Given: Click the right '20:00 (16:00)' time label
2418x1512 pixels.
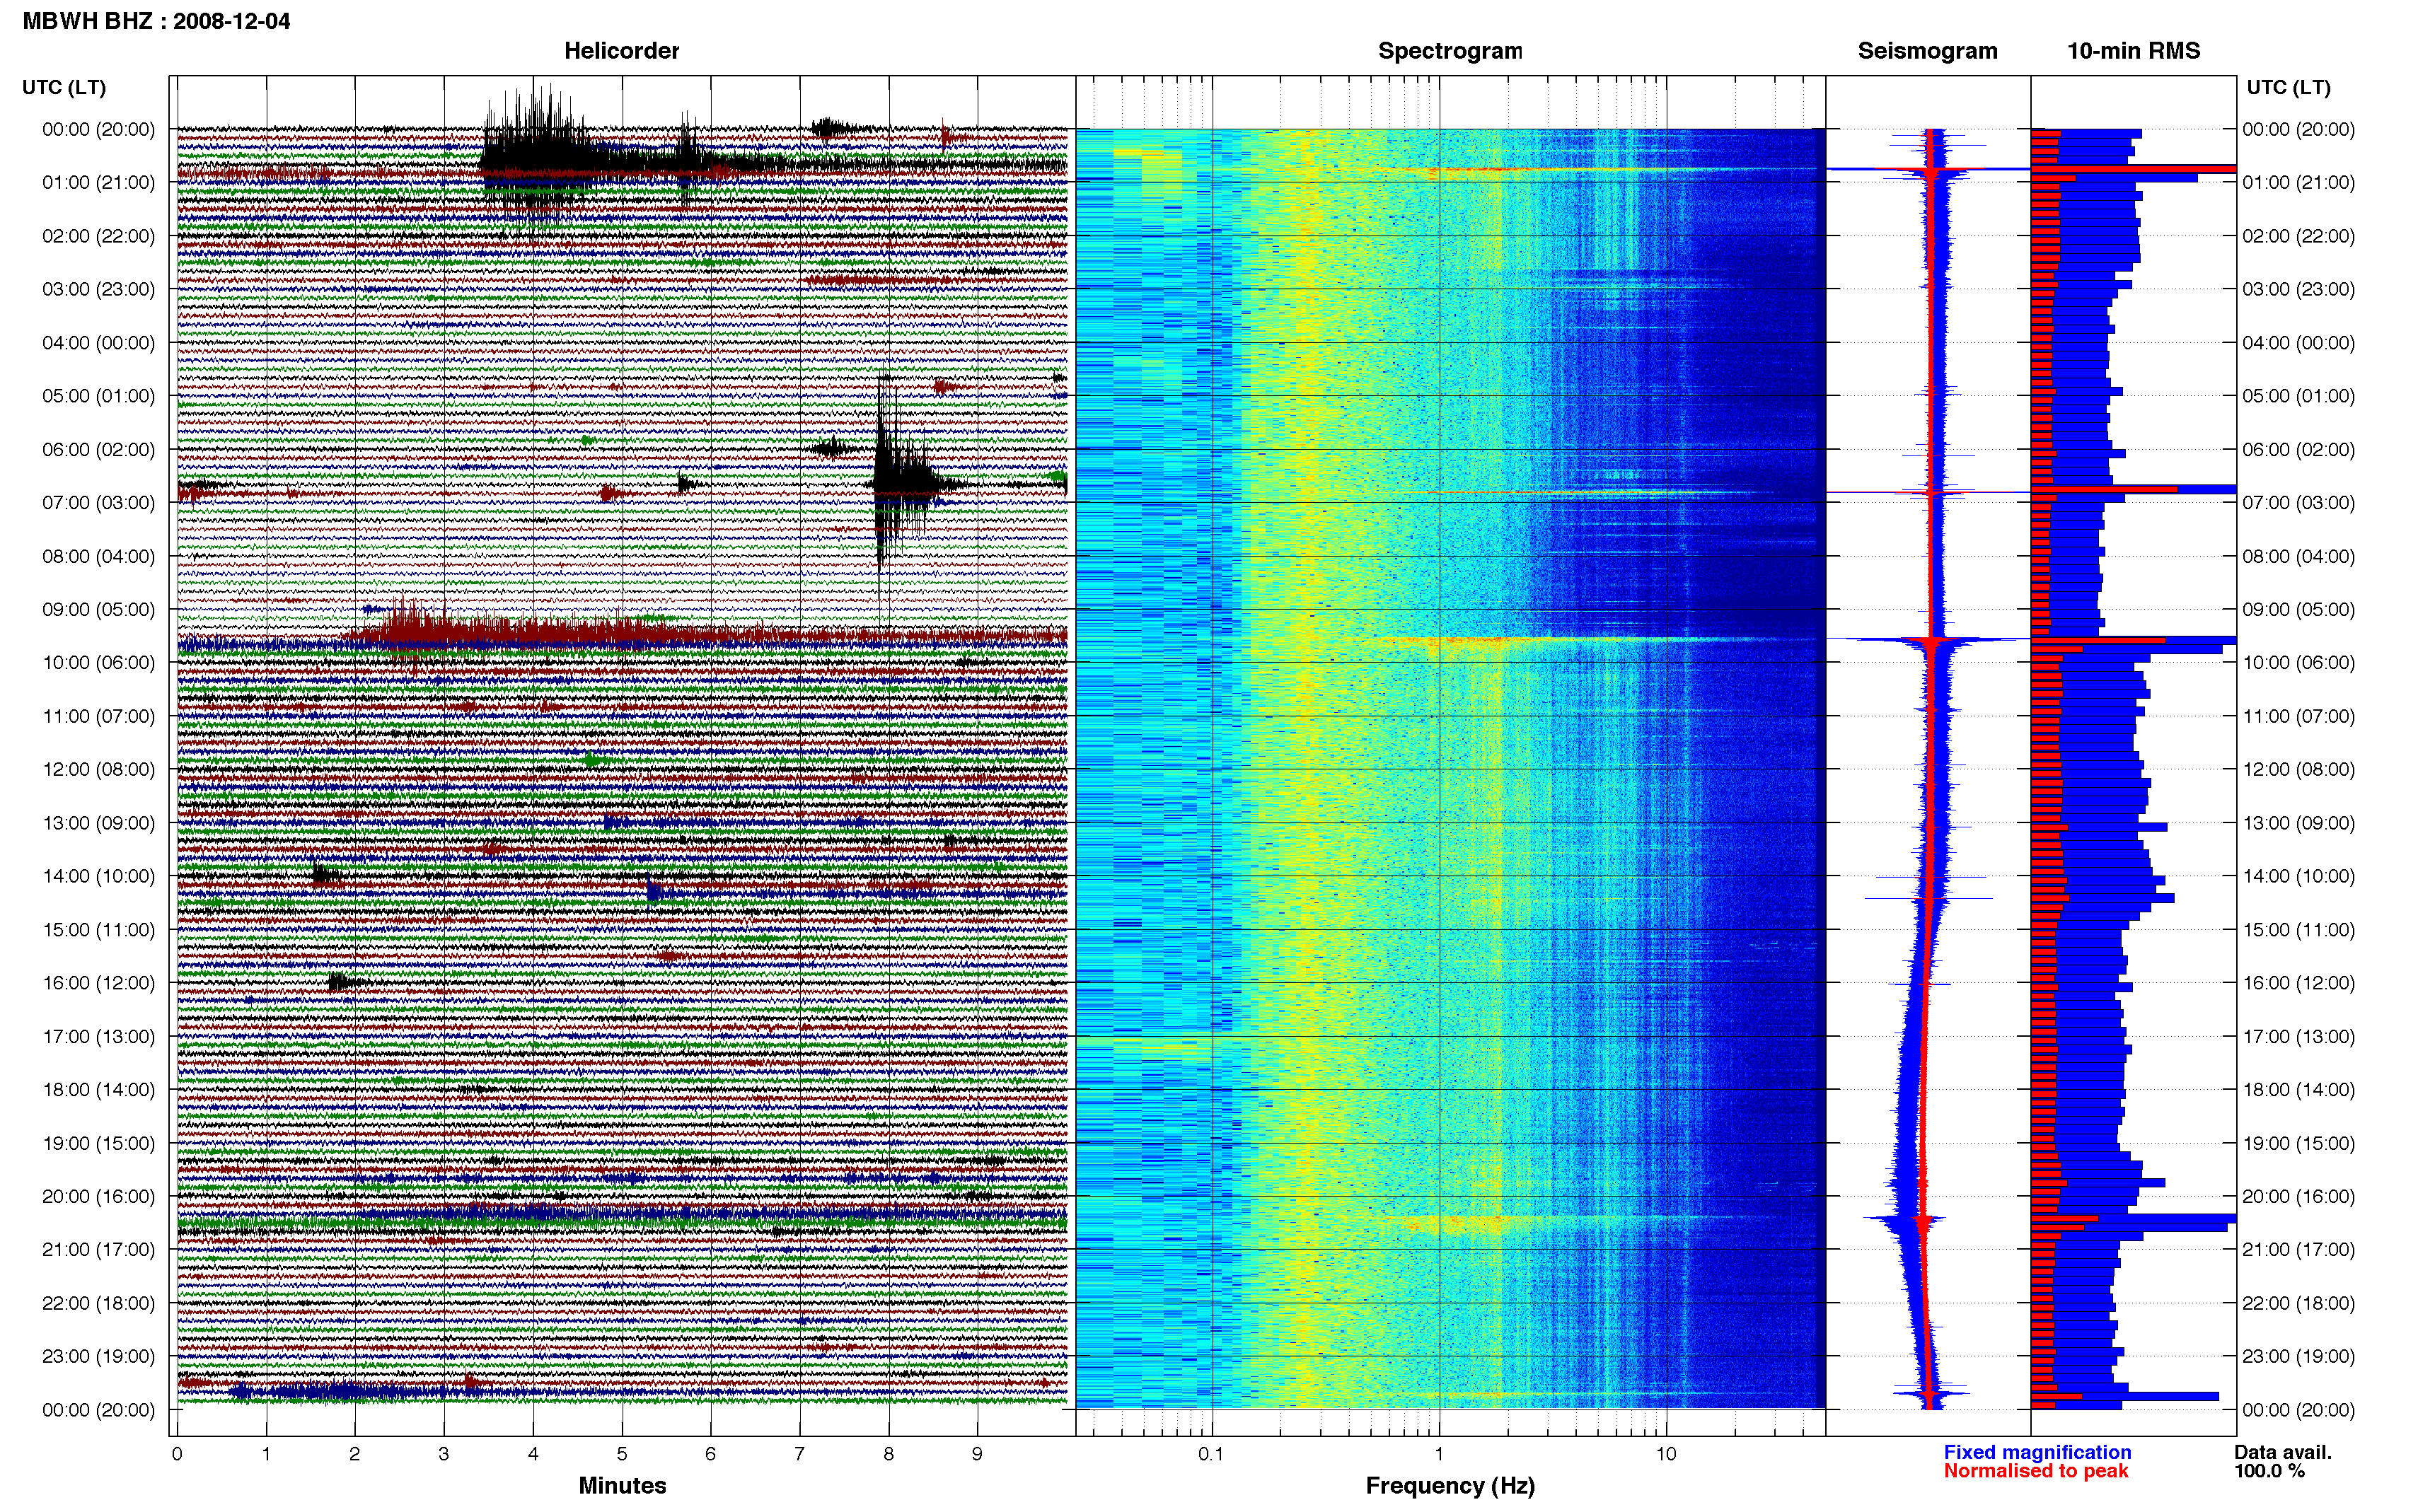Looking at the screenshot, I should (x=2298, y=1196).
